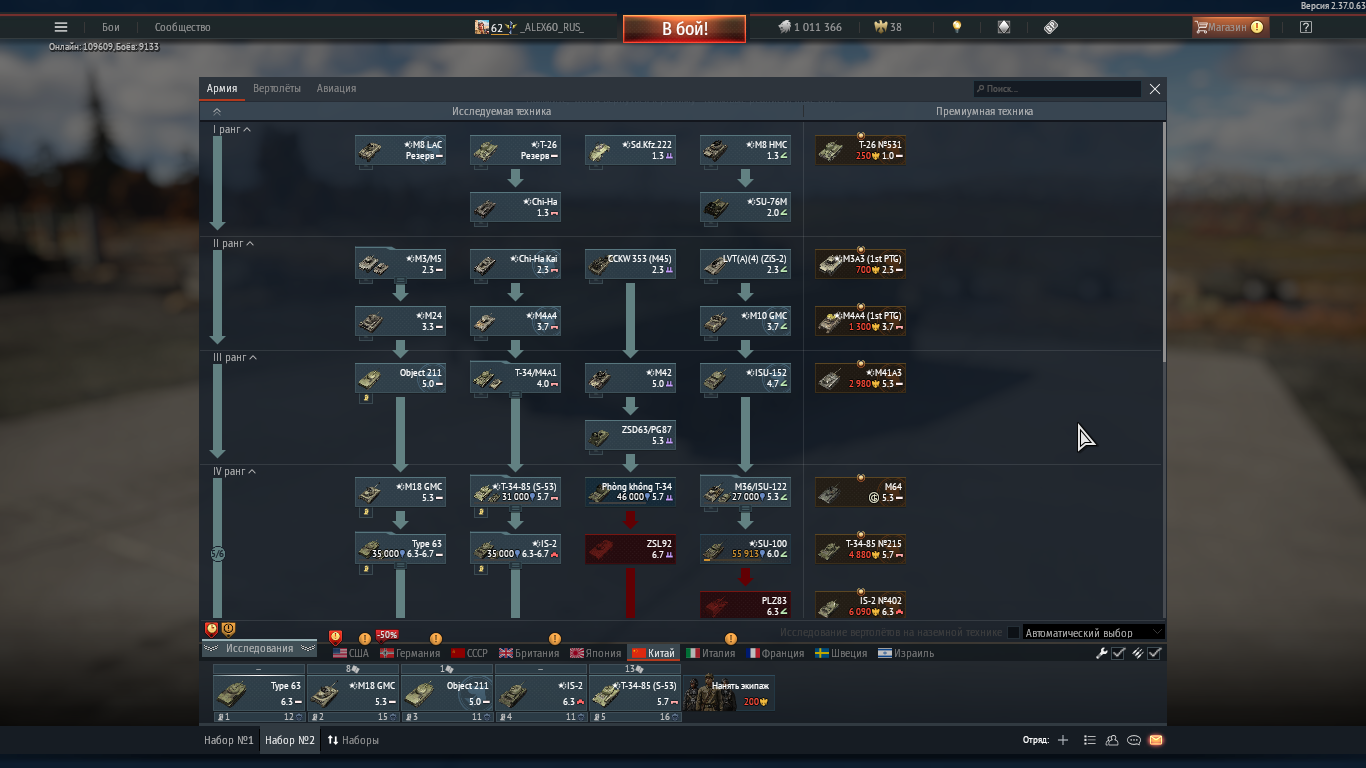Toggle auto-refill ammo checkbox

pyautogui.click(x=1155, y=653)
